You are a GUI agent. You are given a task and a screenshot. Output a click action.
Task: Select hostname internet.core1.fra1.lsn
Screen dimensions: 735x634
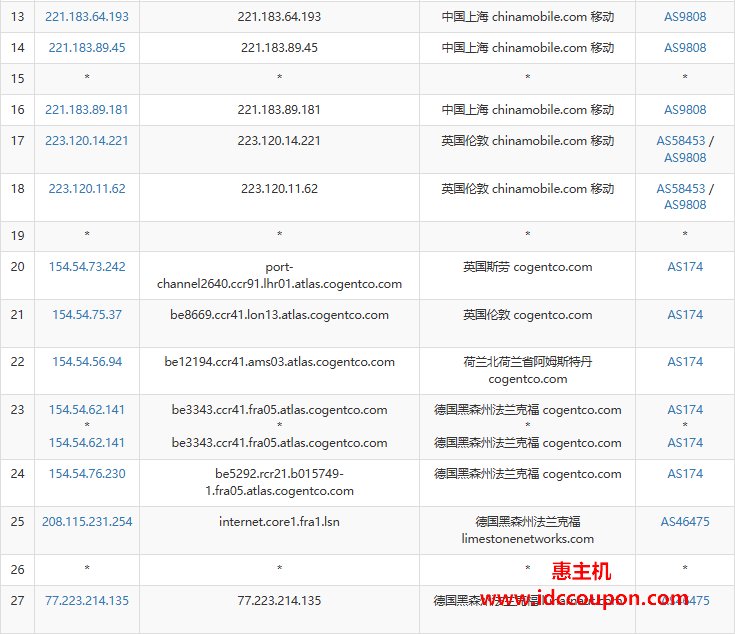pos(279,522)
